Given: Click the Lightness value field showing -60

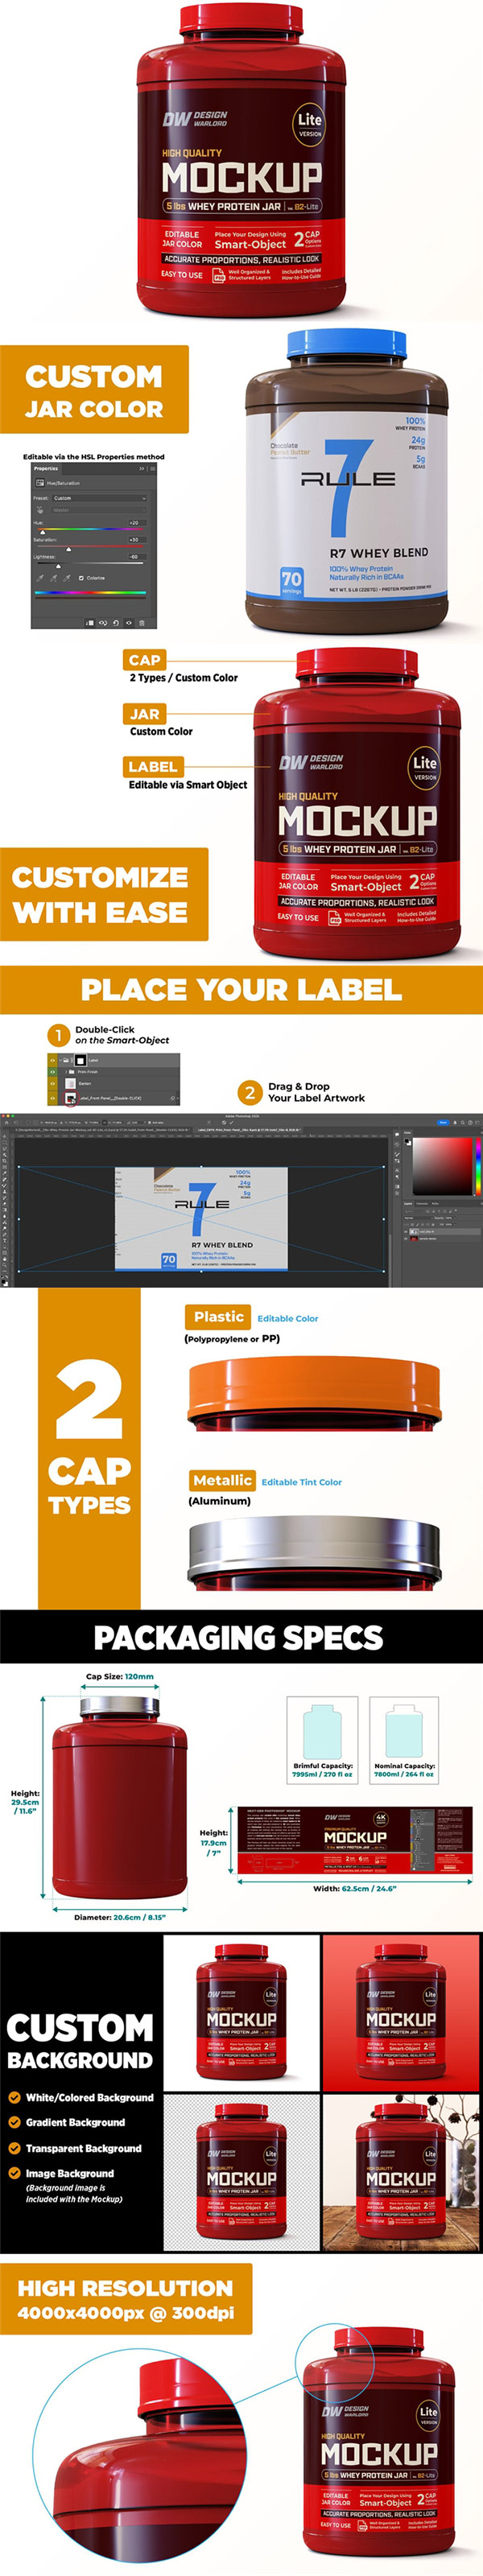Looking at the screenshot, I should pyautogui.click(x=138, y=557).
